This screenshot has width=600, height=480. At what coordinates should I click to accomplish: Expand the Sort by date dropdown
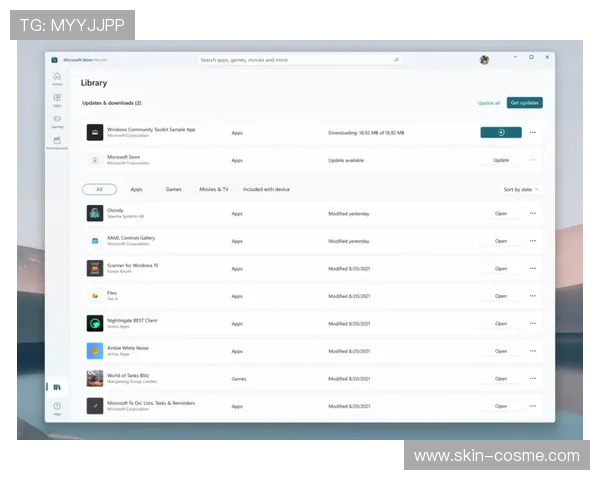click(521, 189)
